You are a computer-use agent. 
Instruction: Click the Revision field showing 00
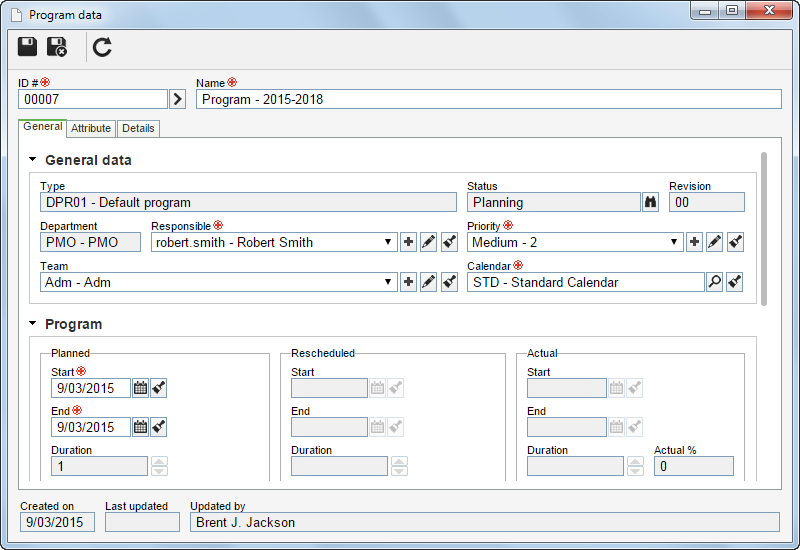(707, 202)
